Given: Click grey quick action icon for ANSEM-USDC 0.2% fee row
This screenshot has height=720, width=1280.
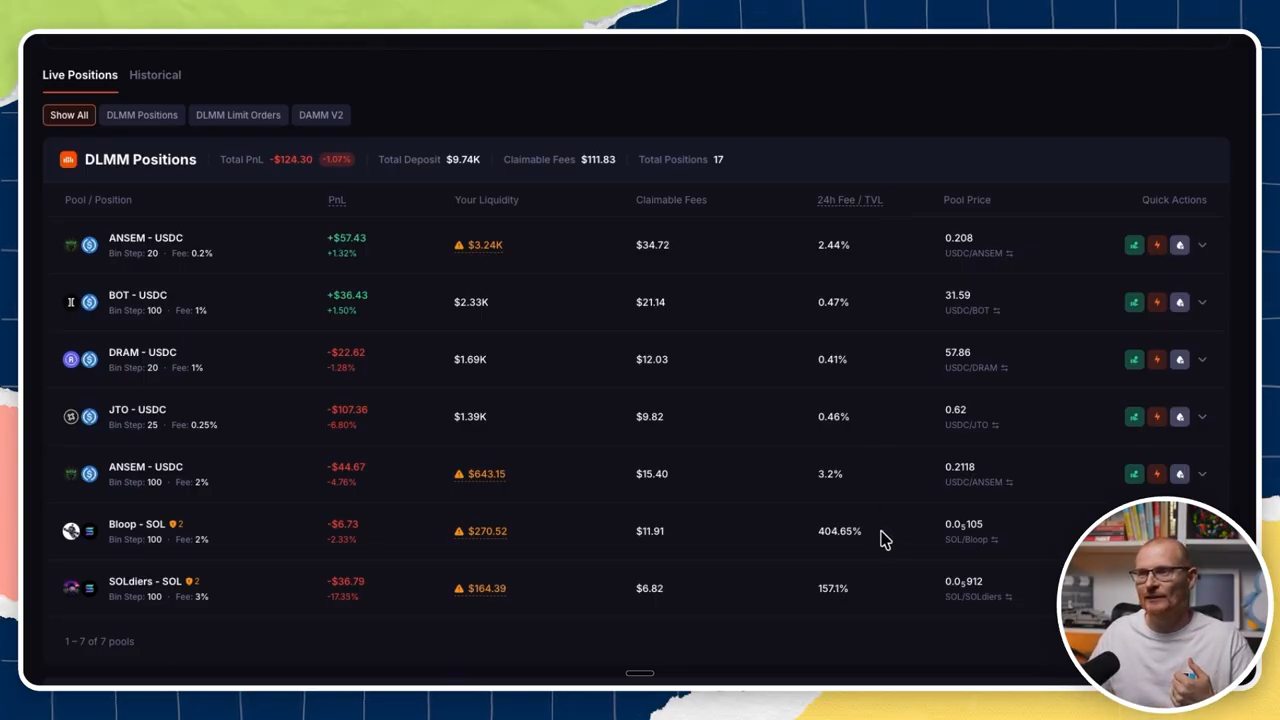Looking at the screenshot, I should coord(1180,245).
